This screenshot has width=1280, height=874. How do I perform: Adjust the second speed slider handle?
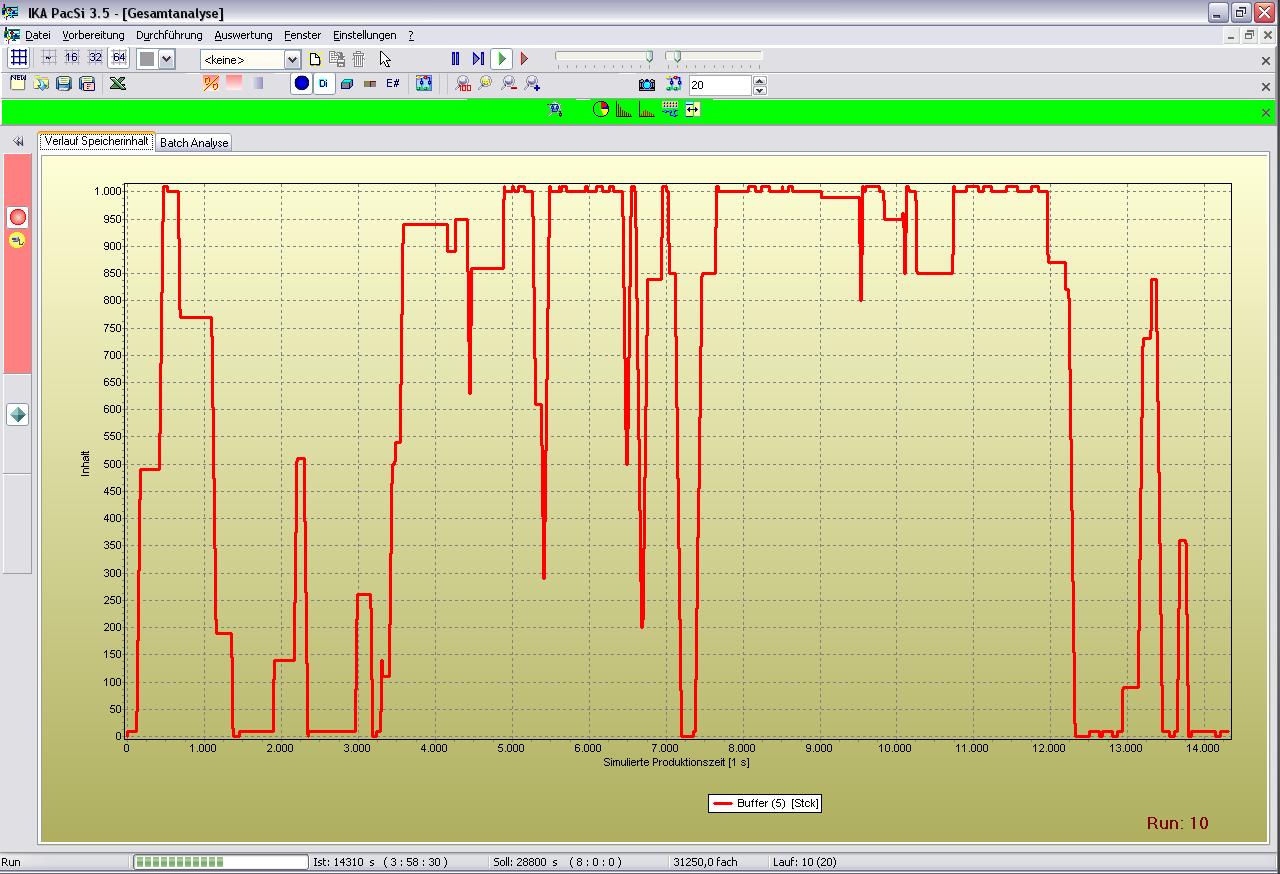[x=677, y=58]
